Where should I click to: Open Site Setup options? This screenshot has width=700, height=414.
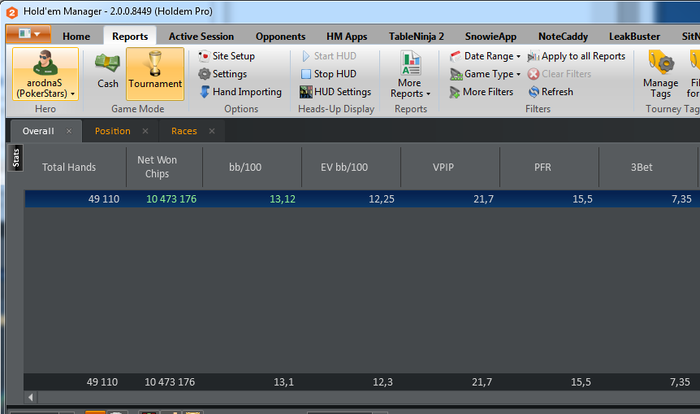(x=227, y=56)
